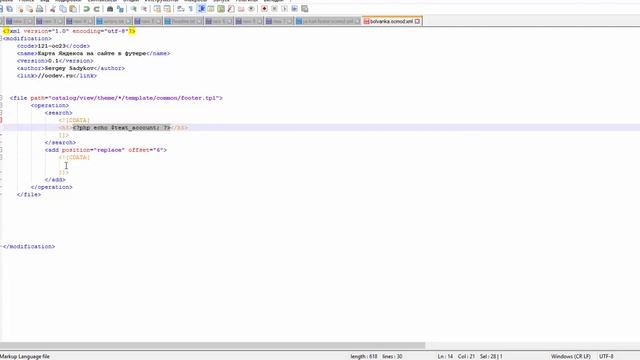Switch to the footer.ocmod.xml tab
The height and width of the screenshot is (360, 640).
coord(328,21)
